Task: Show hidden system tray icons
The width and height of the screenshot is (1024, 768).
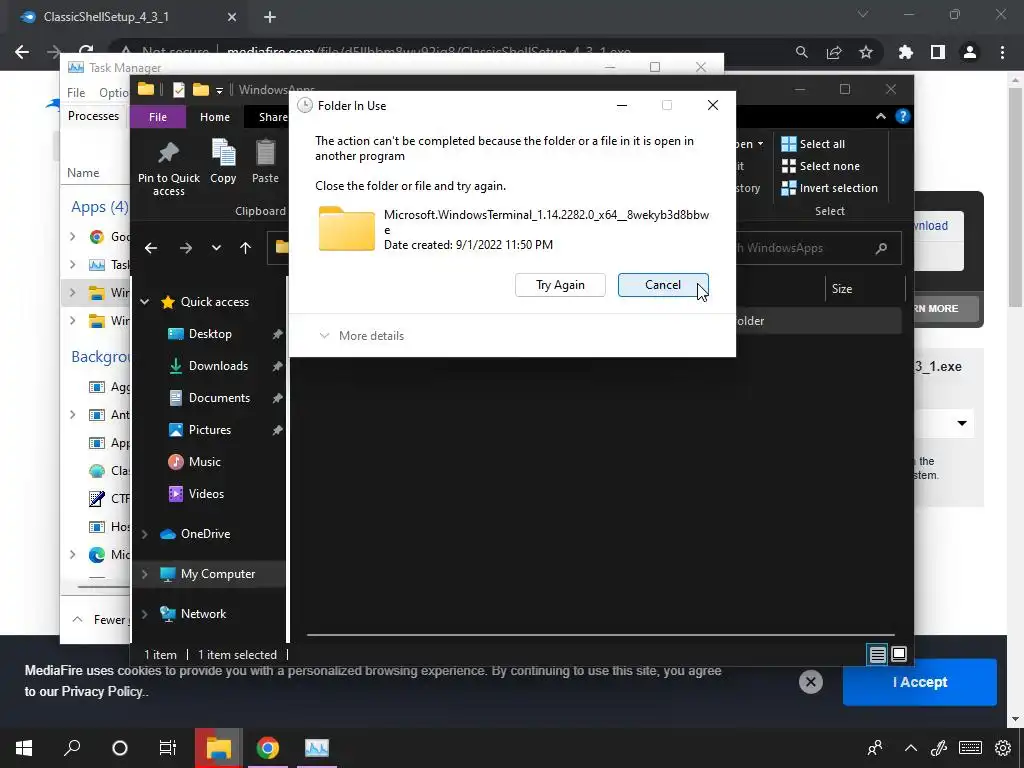Action: pyautogui.click(x=910, y=748)
